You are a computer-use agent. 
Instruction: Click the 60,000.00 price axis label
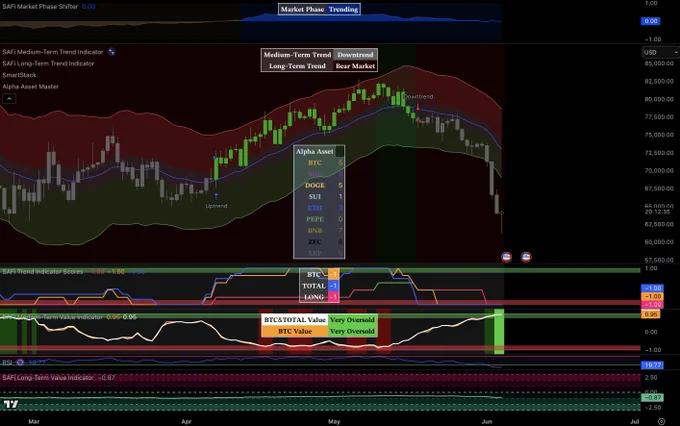click(659, 242)
